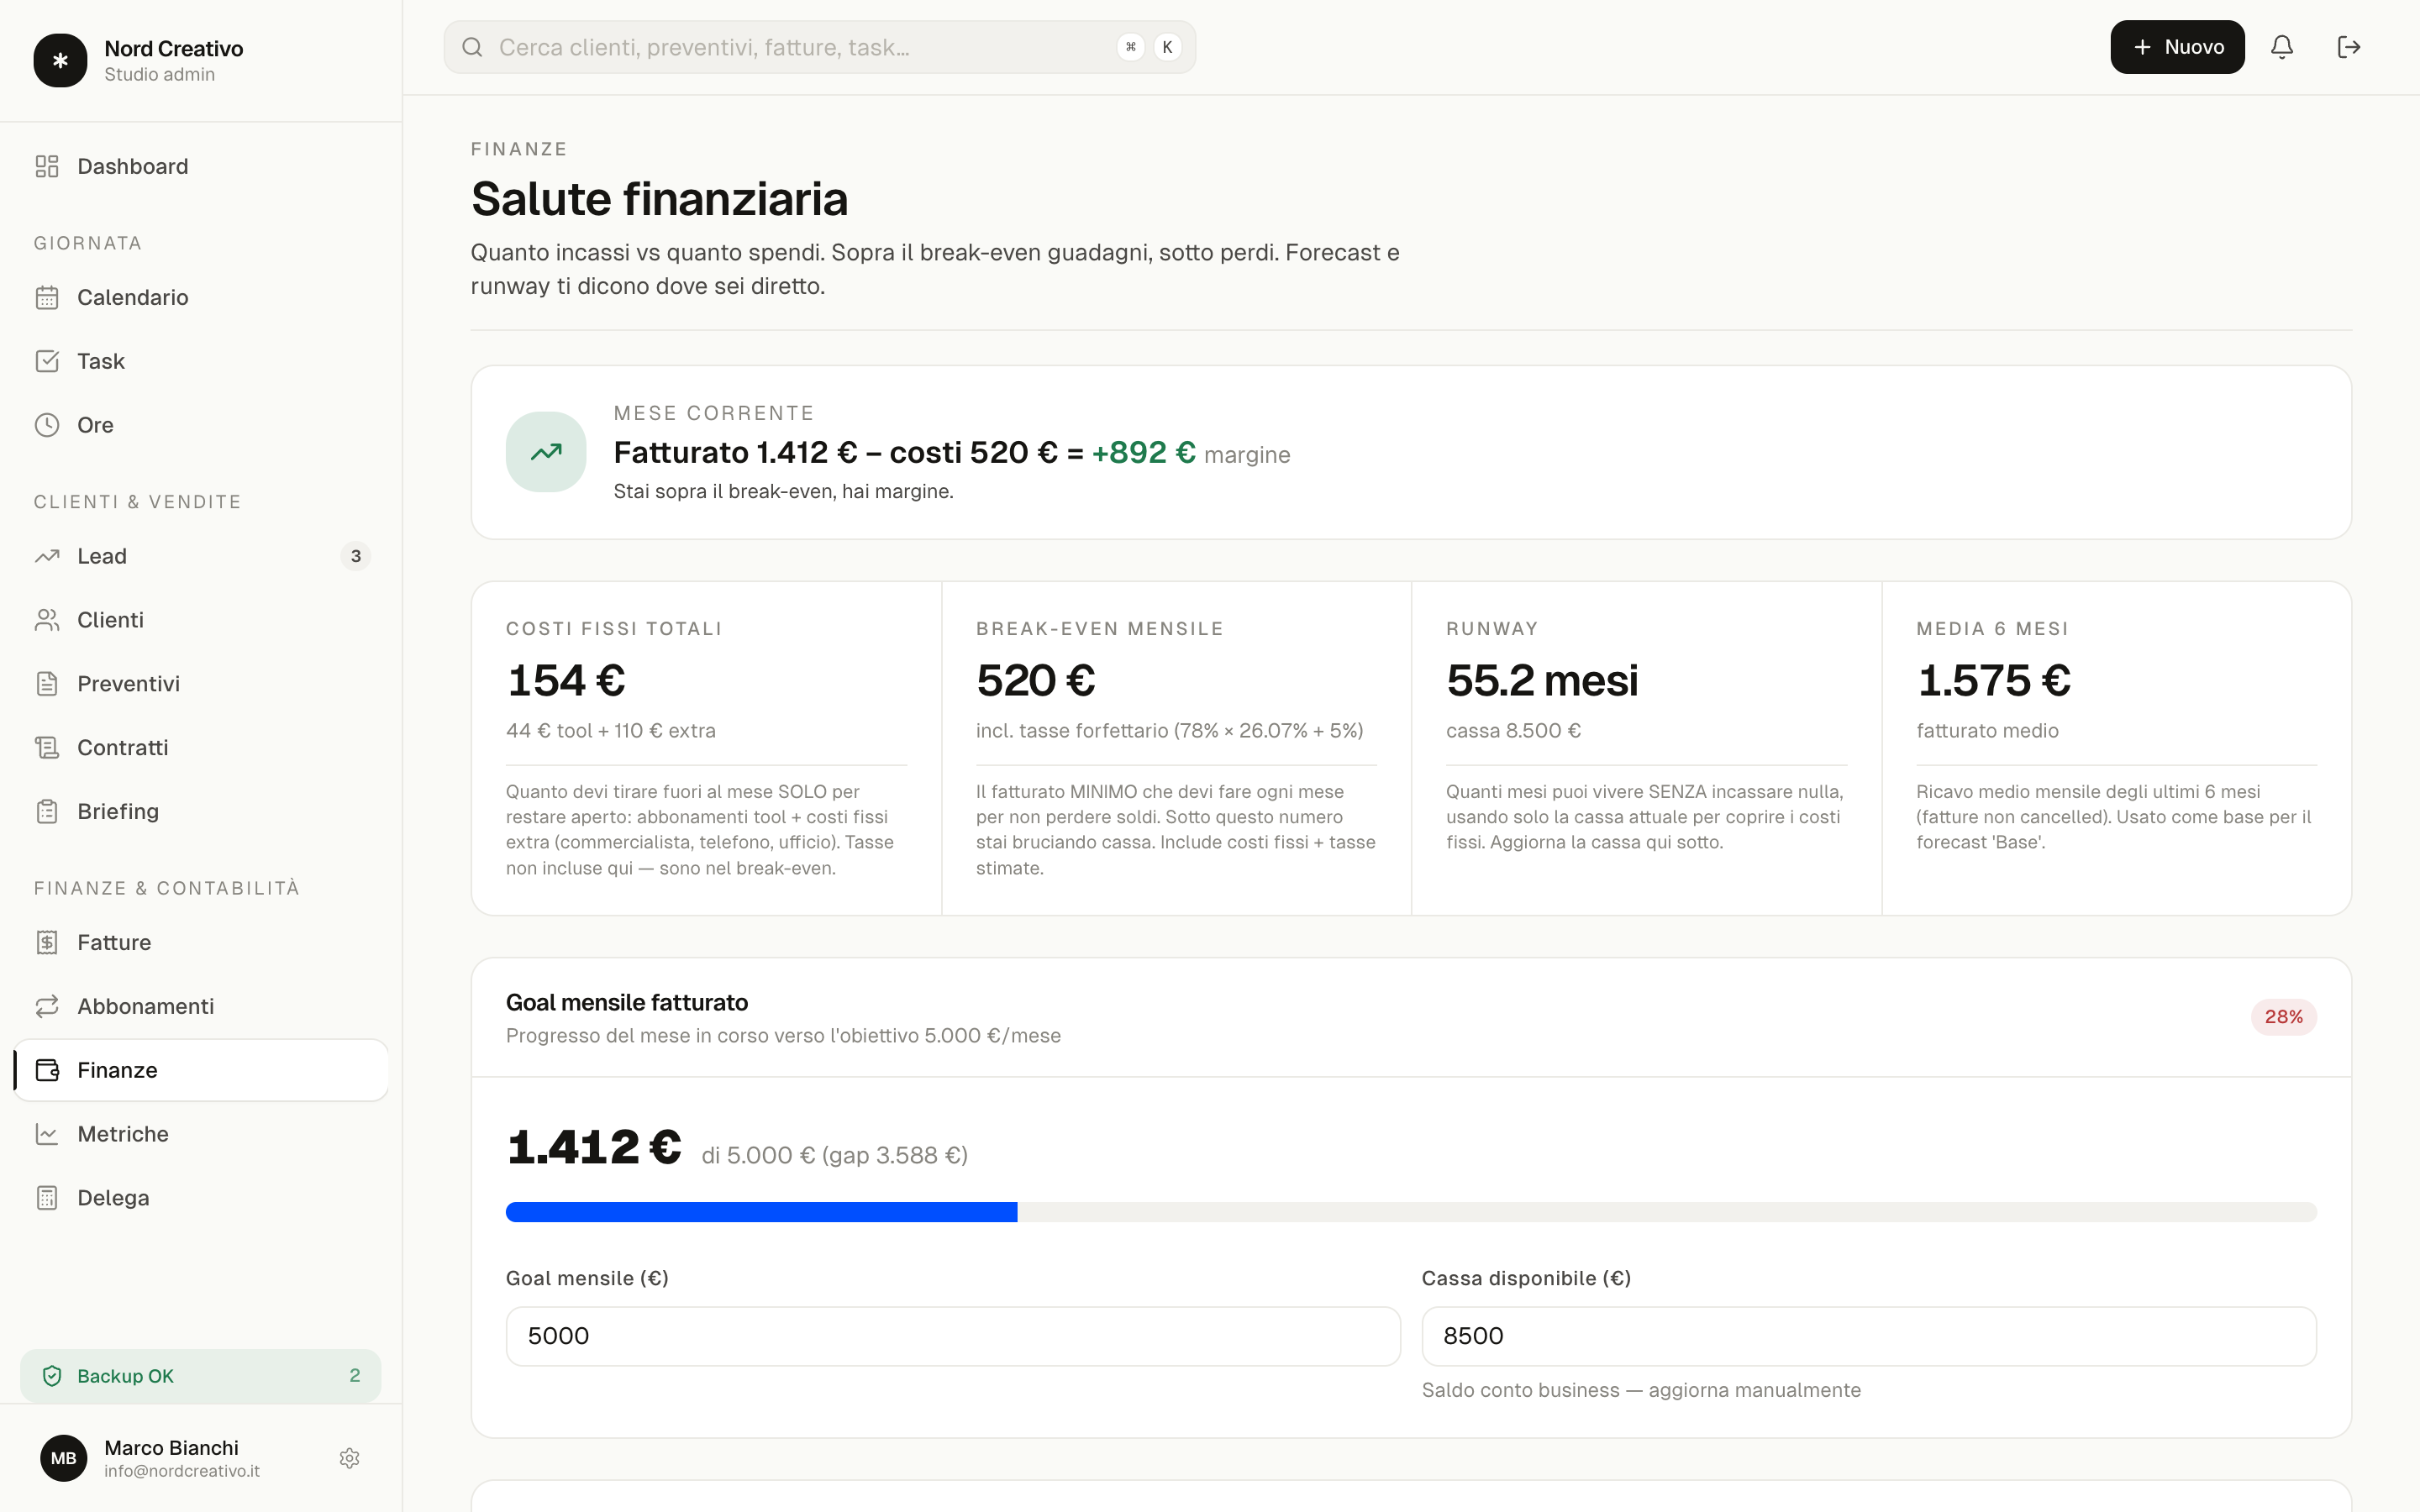Click the Backup OK status button

click(201, 1376)
